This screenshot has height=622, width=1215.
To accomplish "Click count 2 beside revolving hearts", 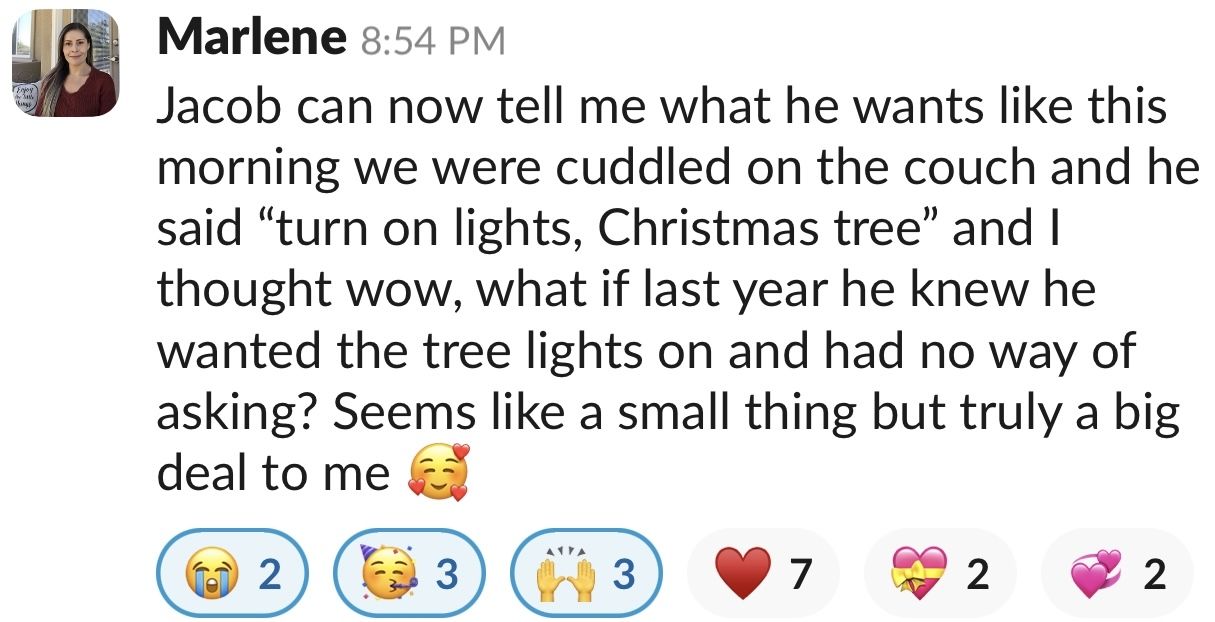I will [x=1155, y=575].
